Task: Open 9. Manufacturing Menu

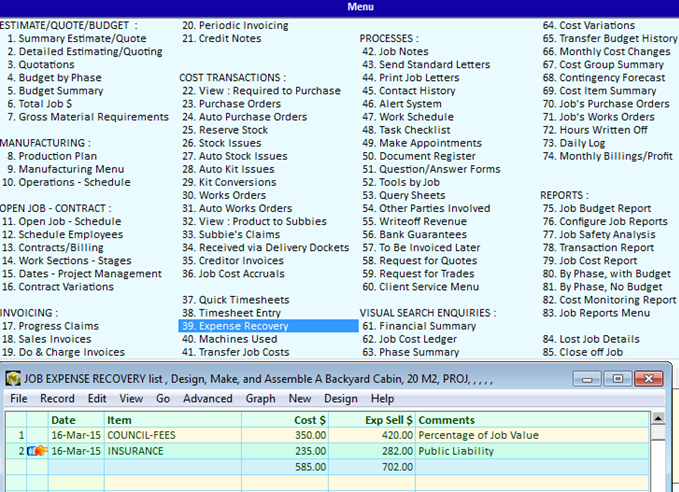Action: (65, 169)
